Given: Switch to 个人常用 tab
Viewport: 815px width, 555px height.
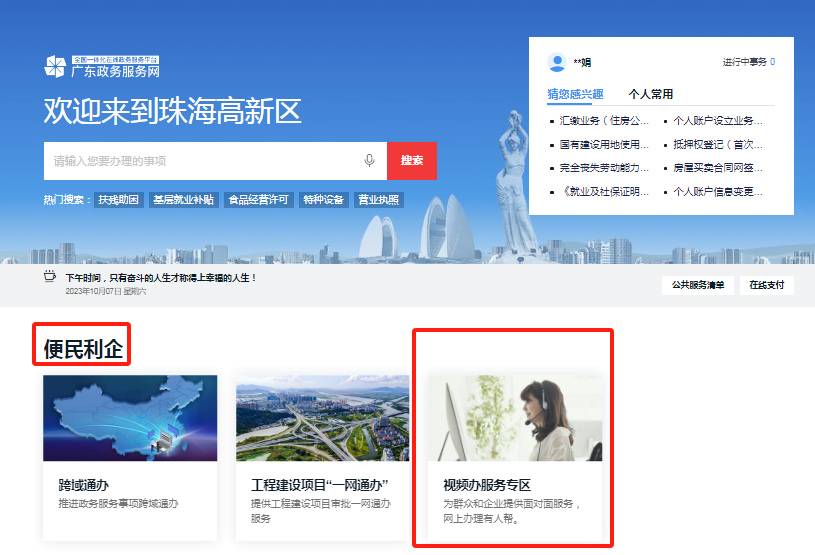Looking at the screenshot, I should (x=651, y=94).
